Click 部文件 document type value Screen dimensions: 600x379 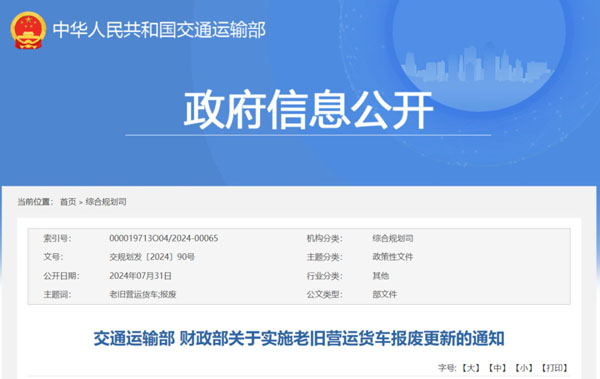pyautogui.click(x=385, y=294)
